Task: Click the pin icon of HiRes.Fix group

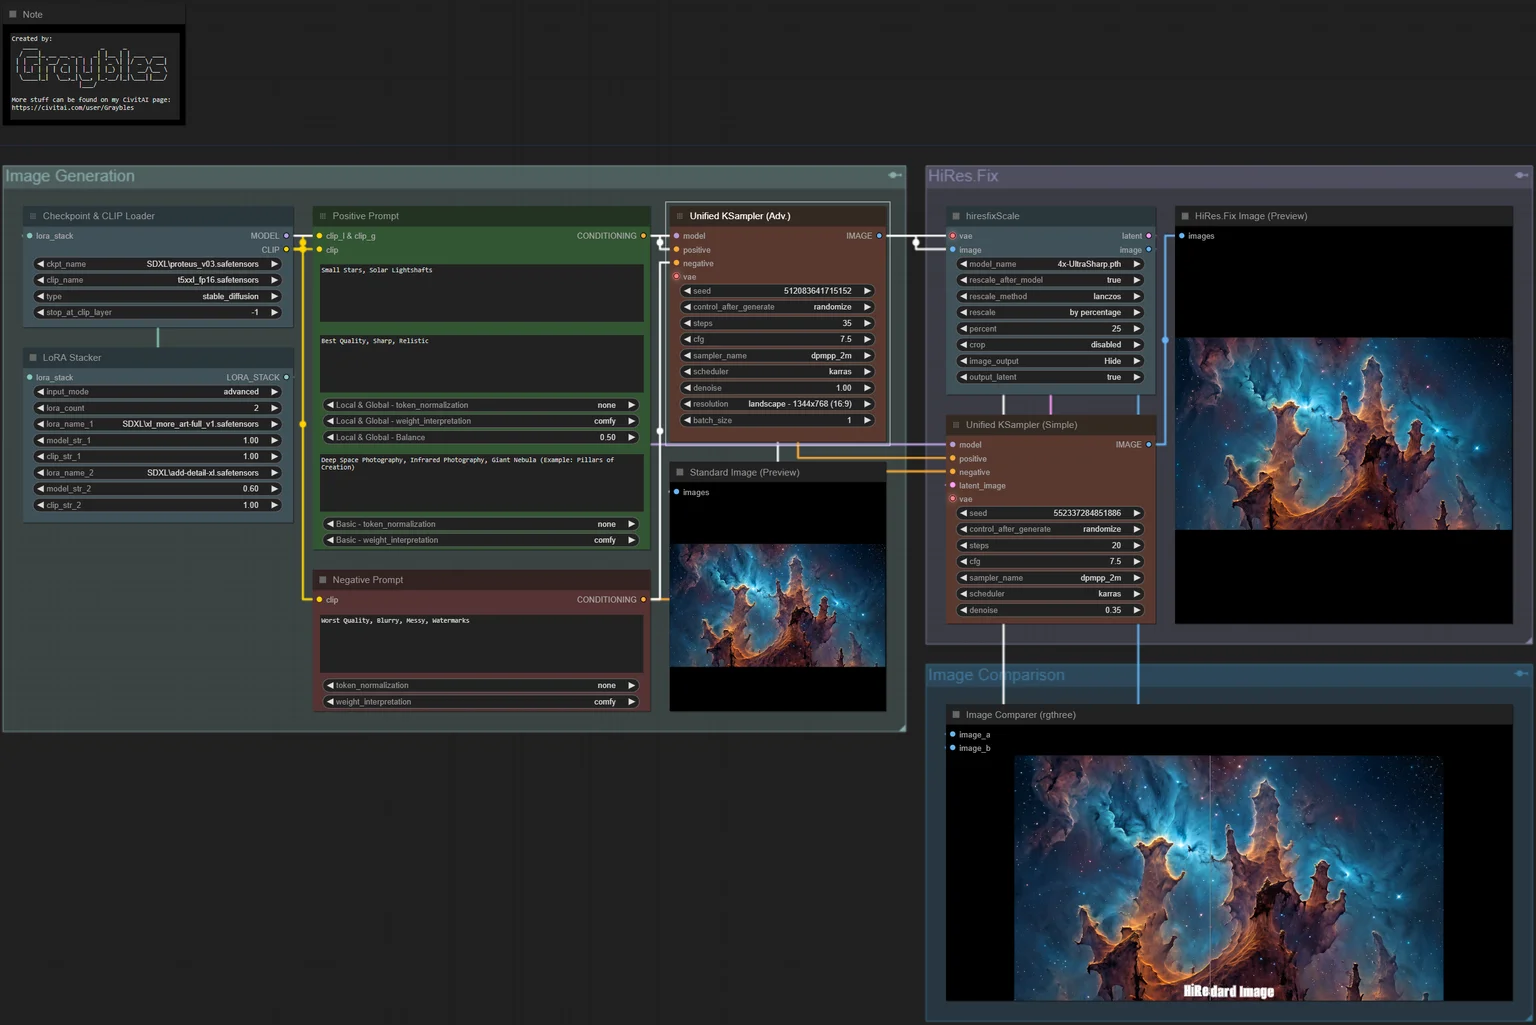Action: tap(1521, 175)
